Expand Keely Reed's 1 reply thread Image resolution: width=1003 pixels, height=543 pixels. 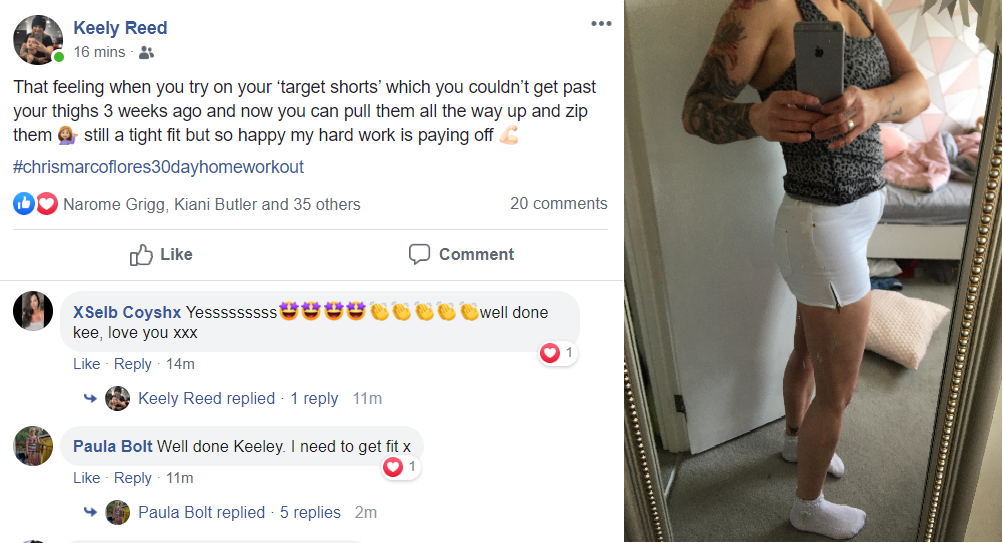tap(314, 398)
